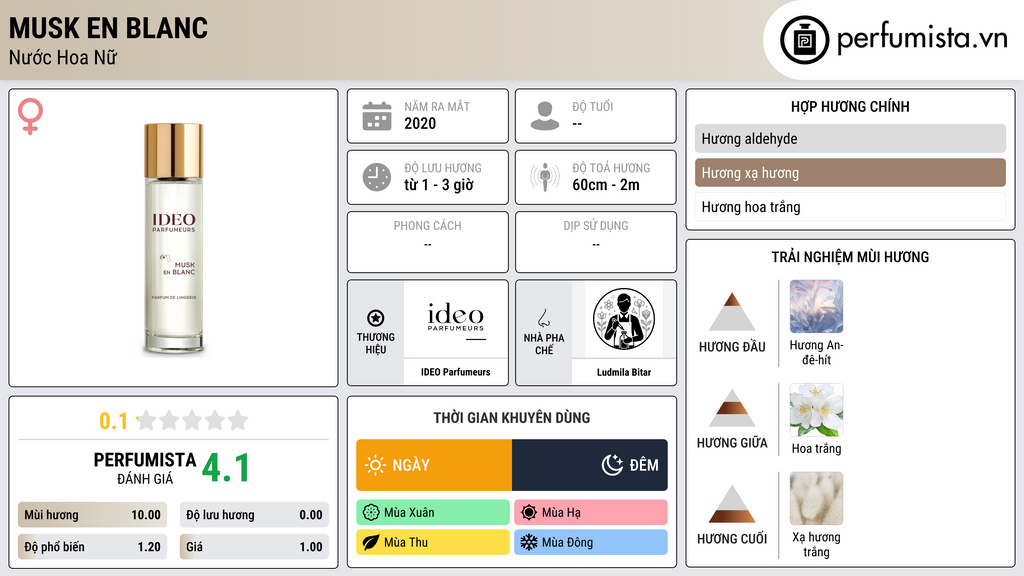Click the Mùa Xuân season tag

pyautogui.click(x=433, y=513)
